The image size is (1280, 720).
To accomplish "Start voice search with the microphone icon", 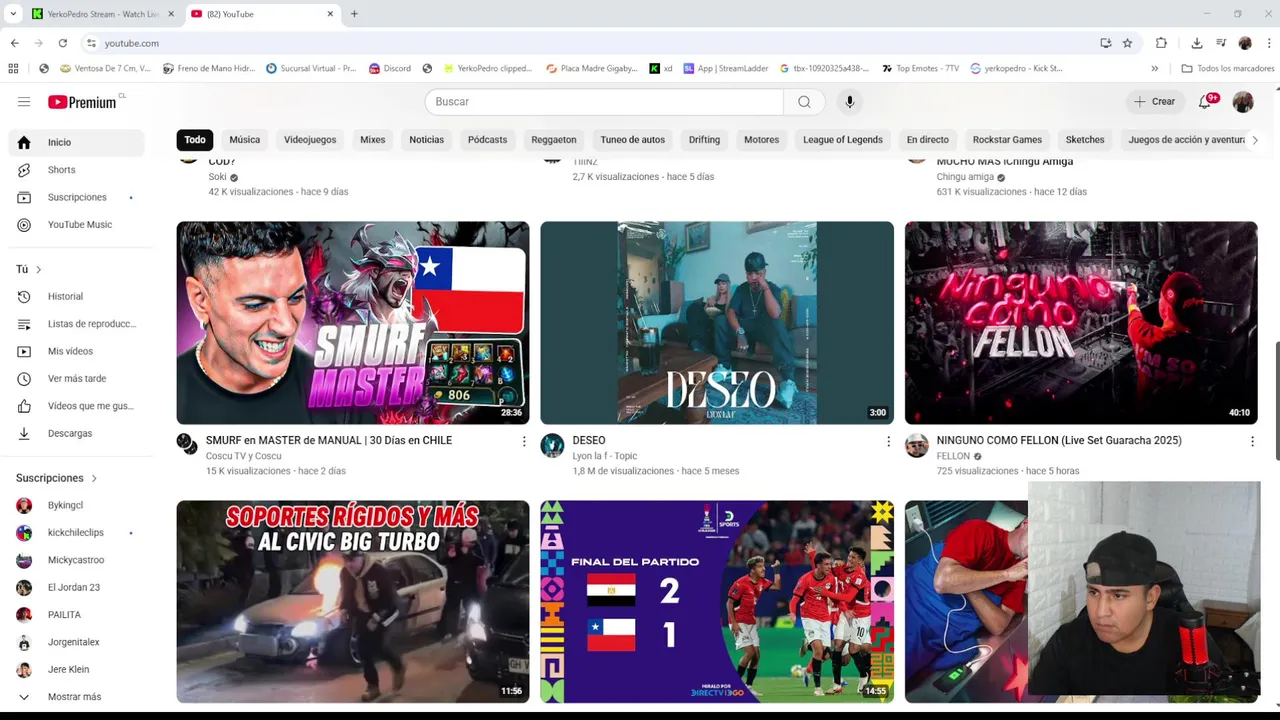I will (849, 102).
